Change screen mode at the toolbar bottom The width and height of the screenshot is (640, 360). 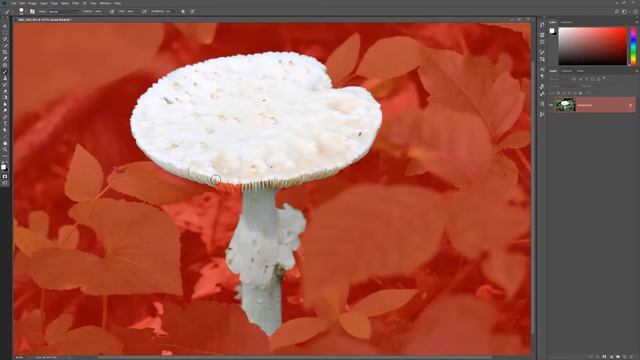(5, 183)
